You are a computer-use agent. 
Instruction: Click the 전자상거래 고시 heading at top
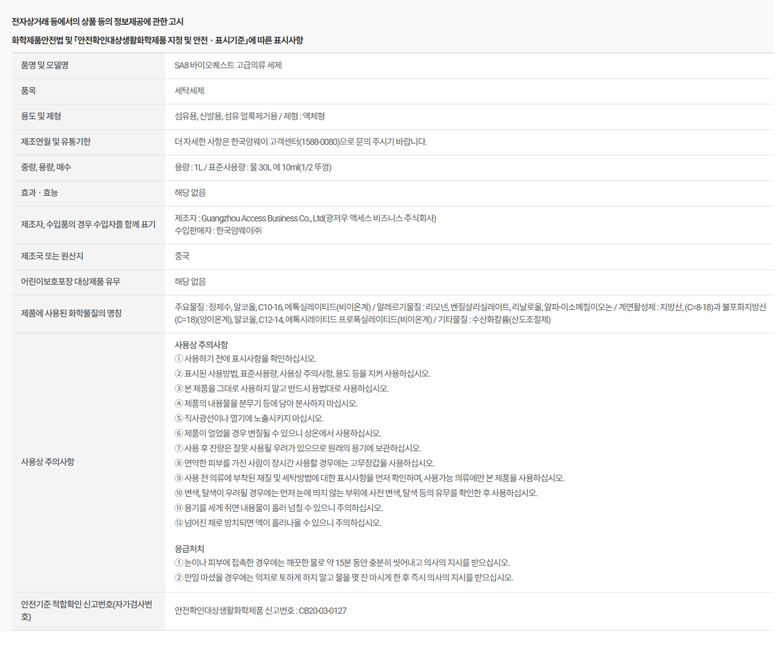(97, 21)
